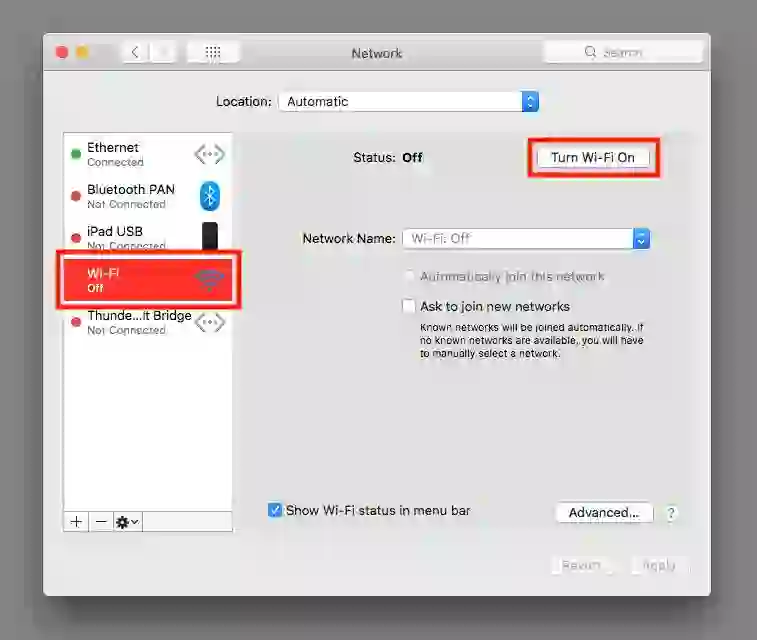Image resolution: width=757 pixels, height=640 pixels.
Task: Click the Wi-Fi signal icon in the sidebar
Action: [210, 280]
